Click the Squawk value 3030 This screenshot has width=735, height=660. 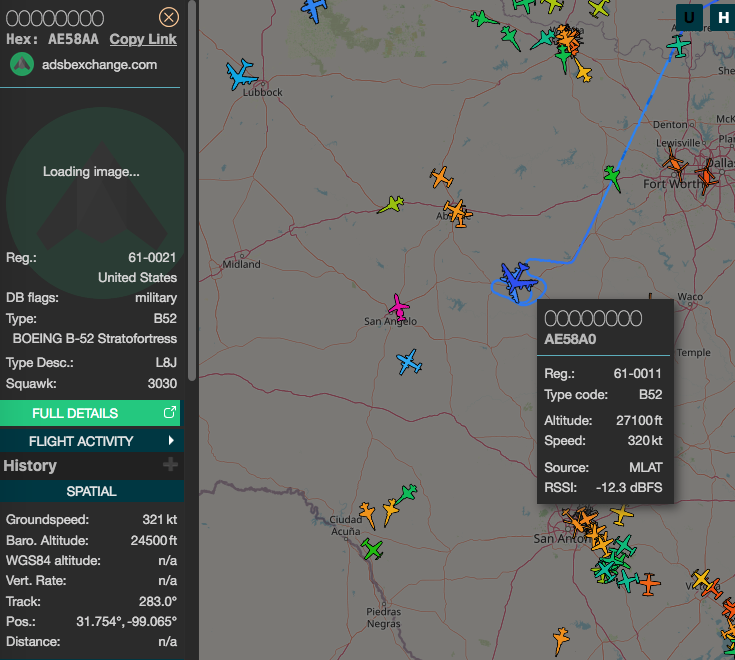pos(162,383)
